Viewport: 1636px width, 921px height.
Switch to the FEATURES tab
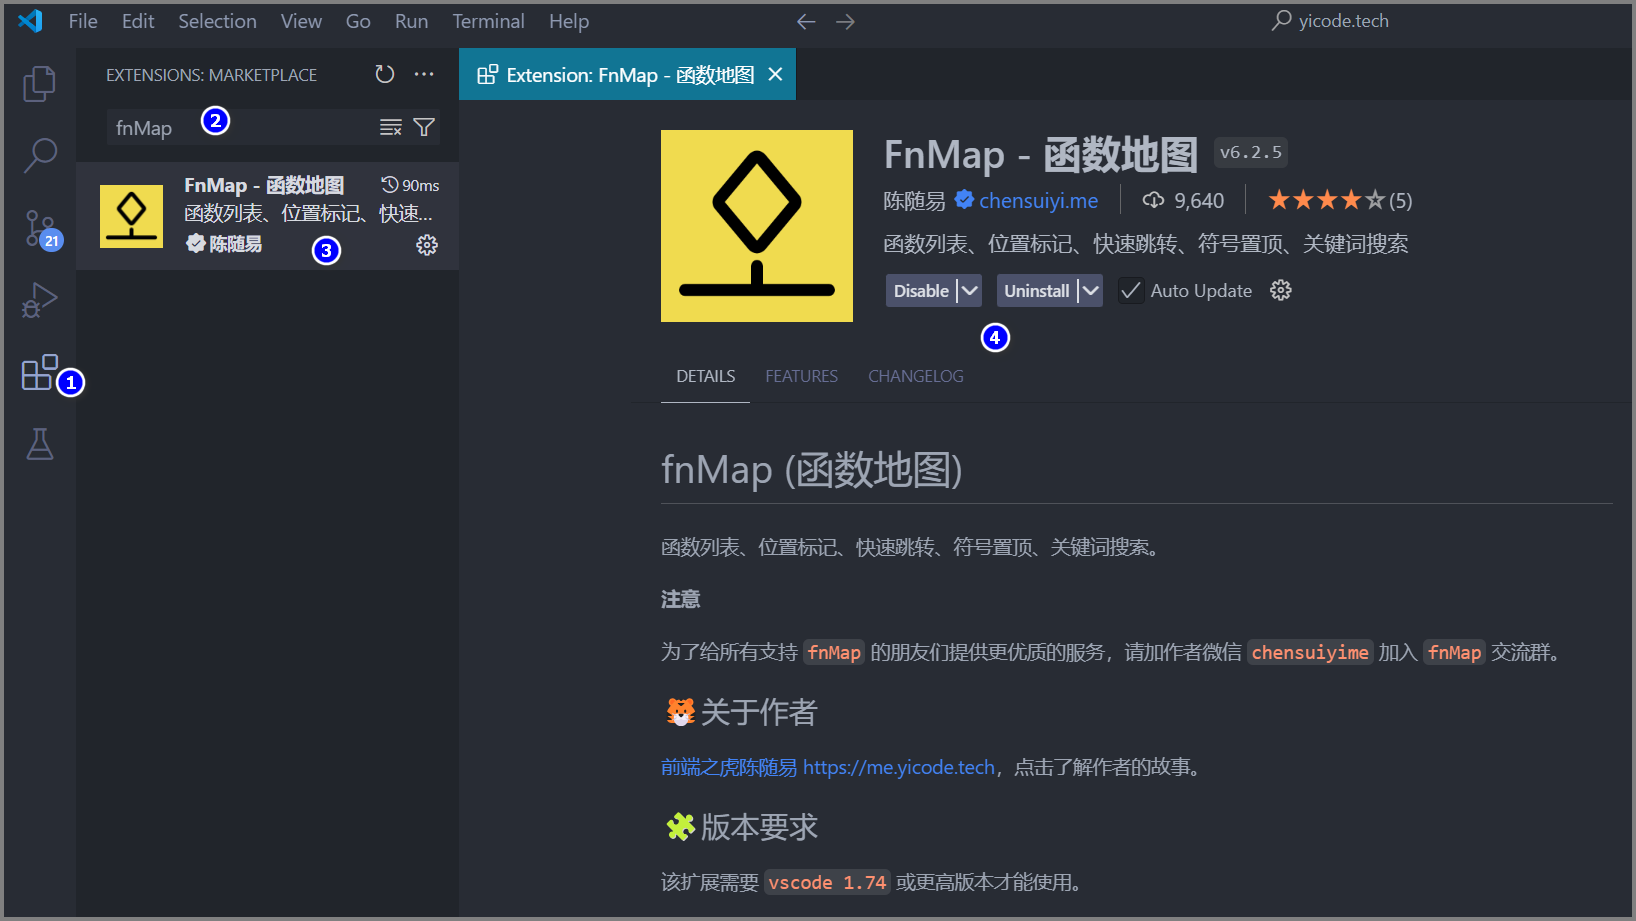click(802, 376)
